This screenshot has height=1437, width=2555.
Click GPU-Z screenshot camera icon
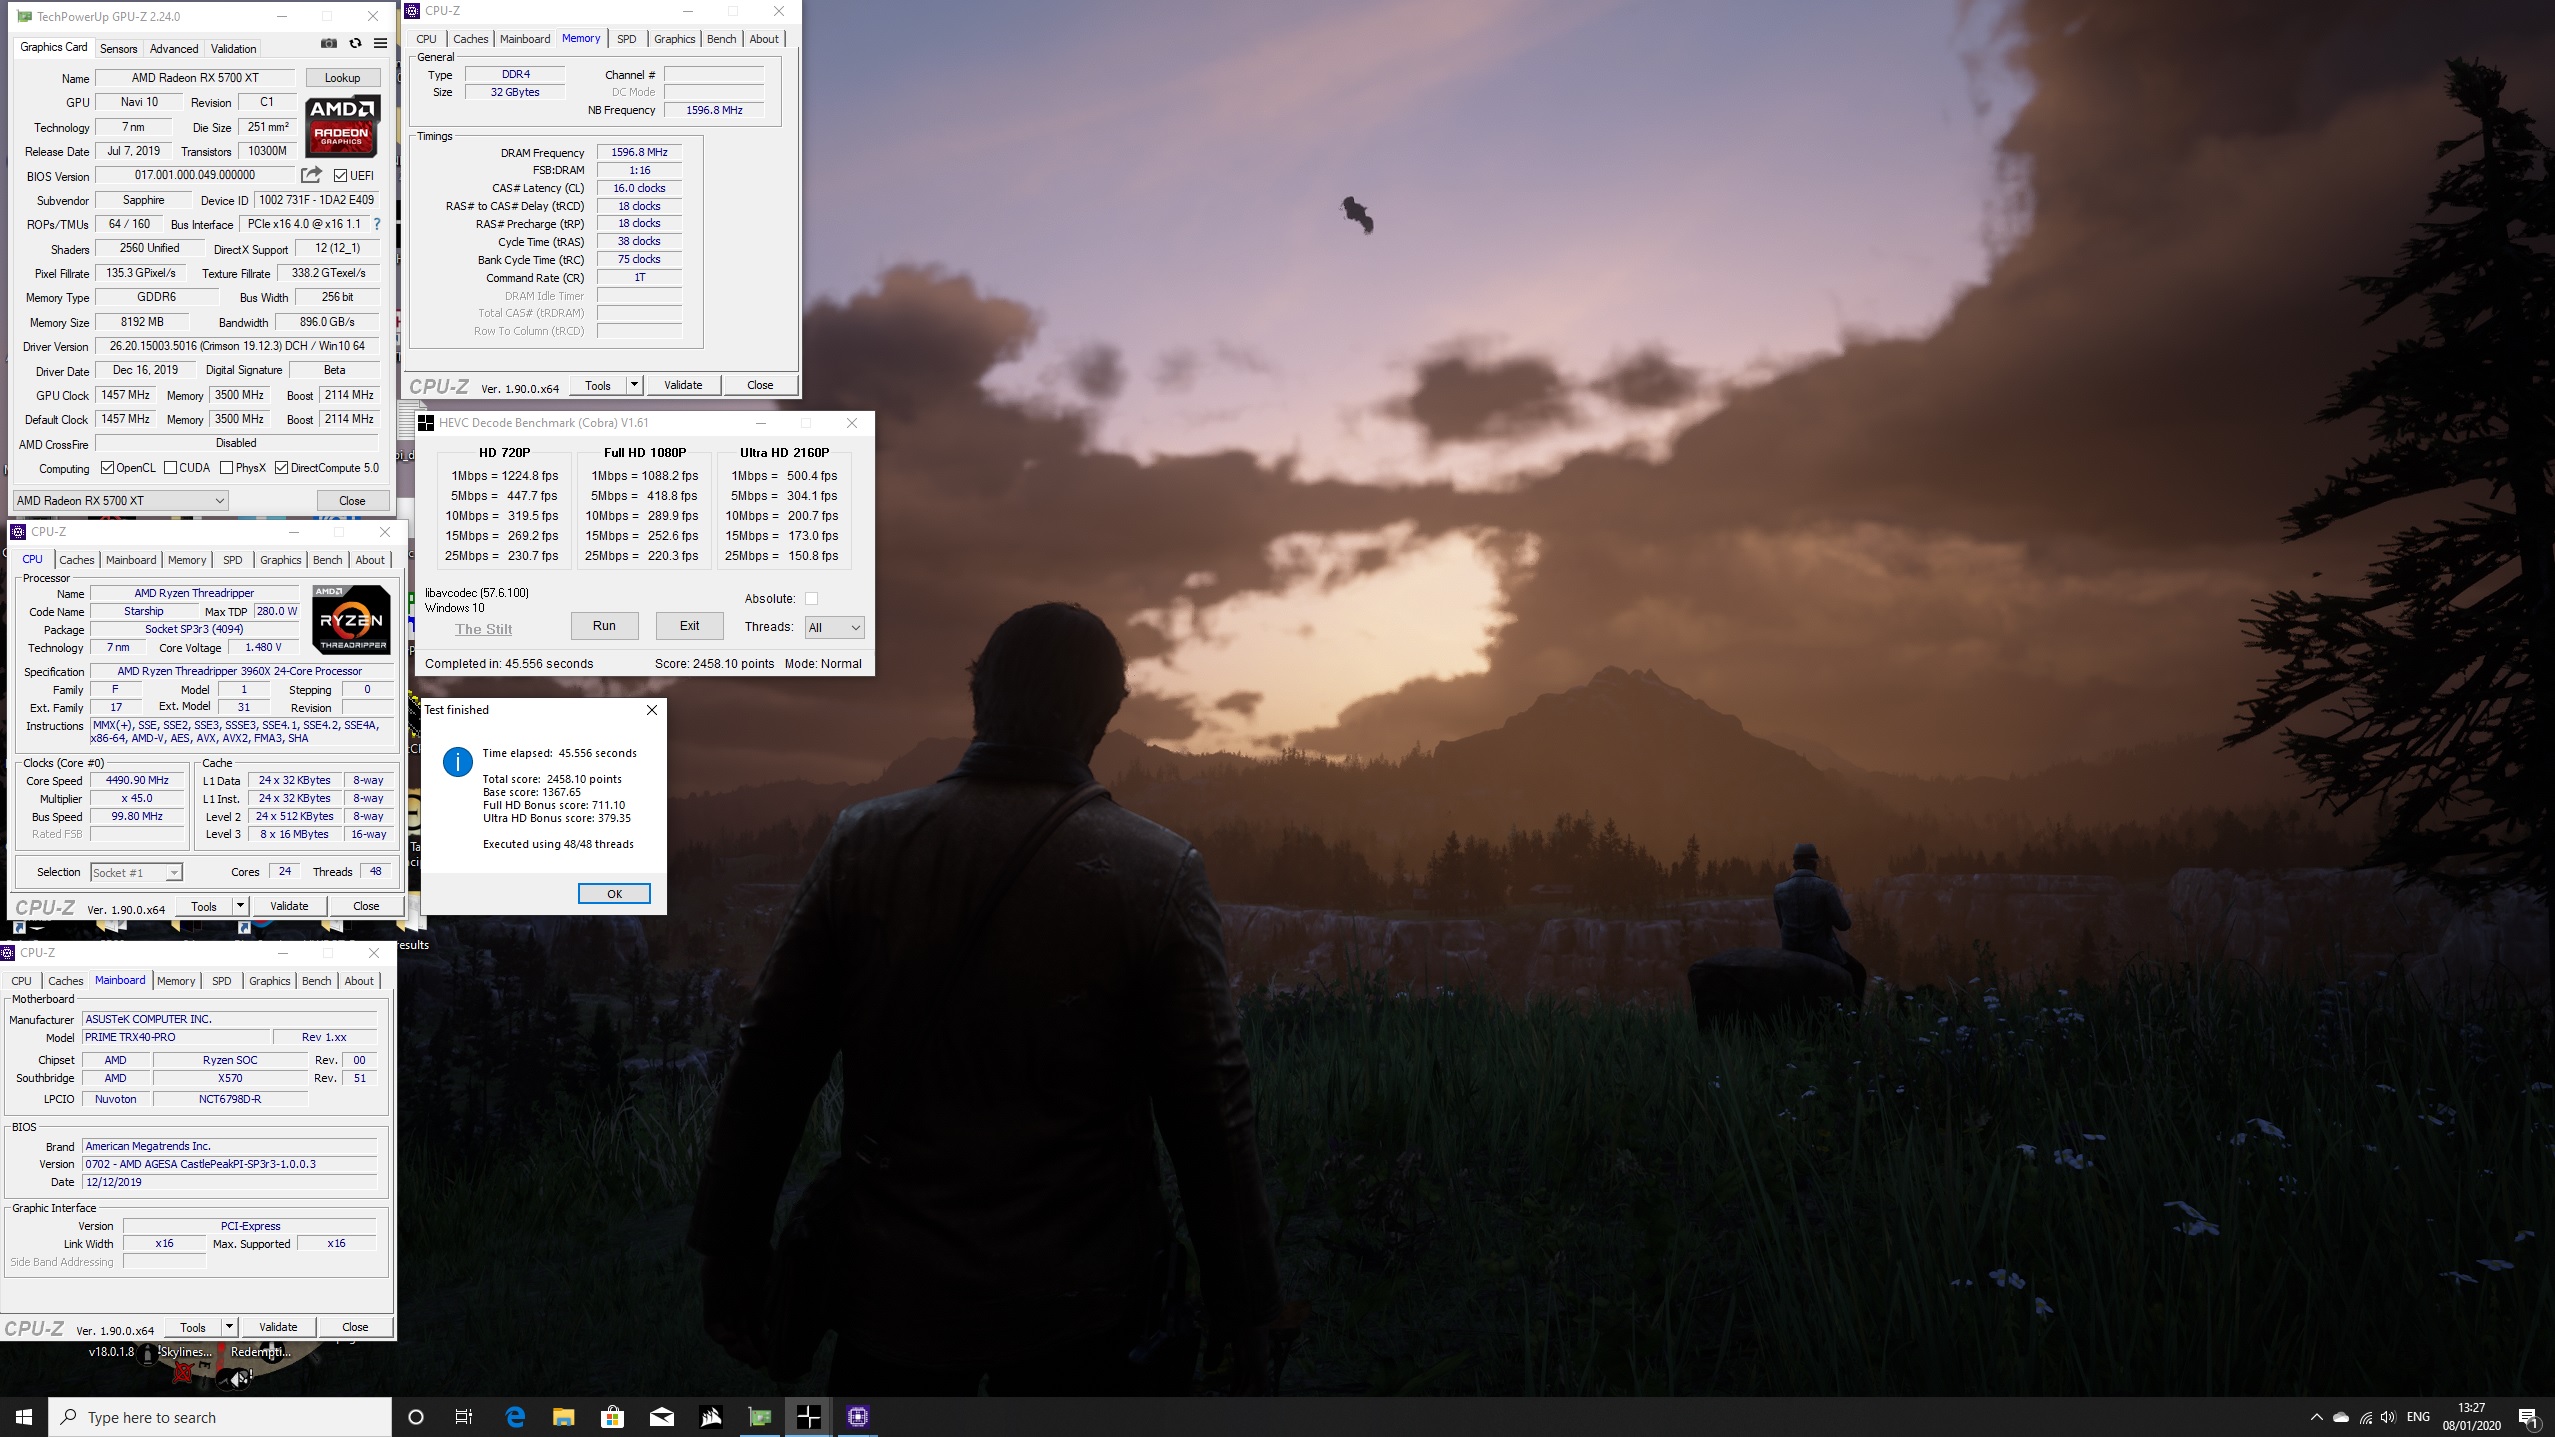point(328,43)
